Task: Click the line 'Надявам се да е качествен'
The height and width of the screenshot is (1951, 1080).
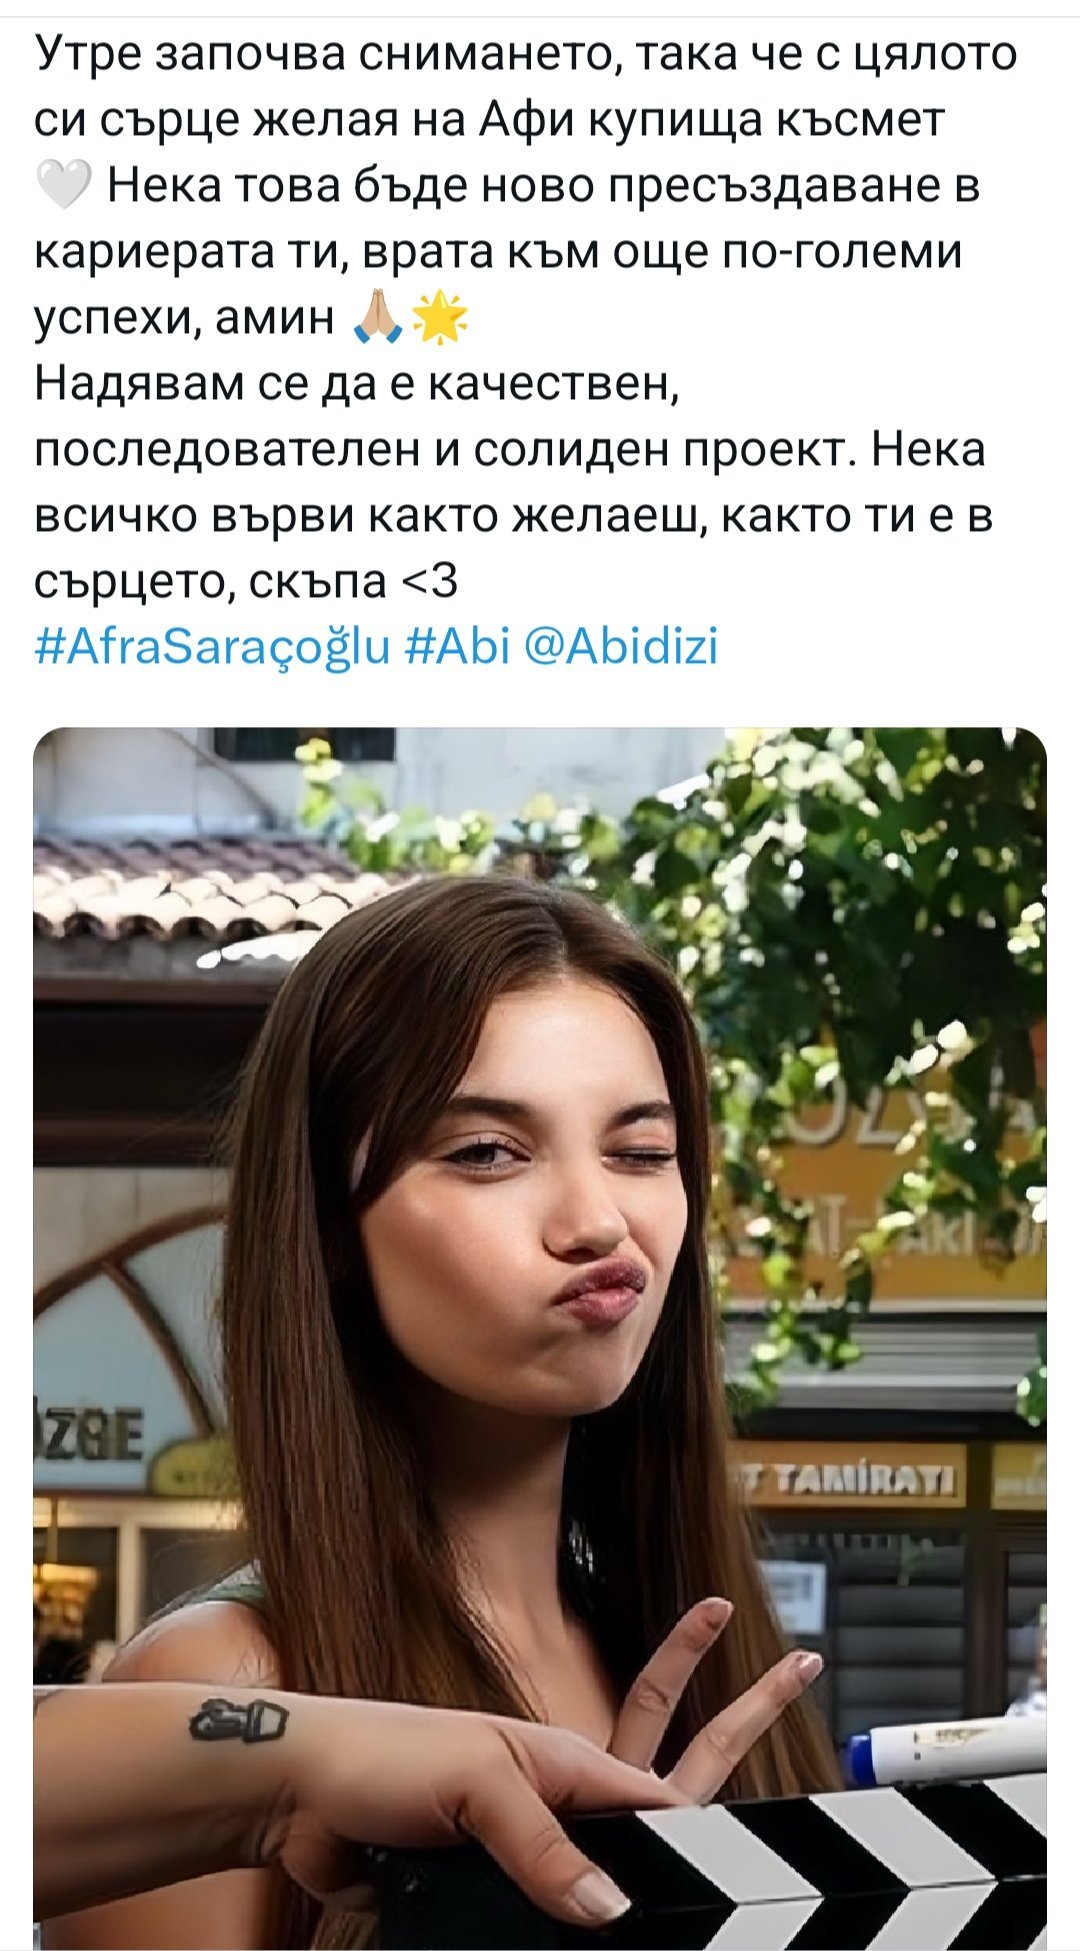Action: [x=357, y=384]
